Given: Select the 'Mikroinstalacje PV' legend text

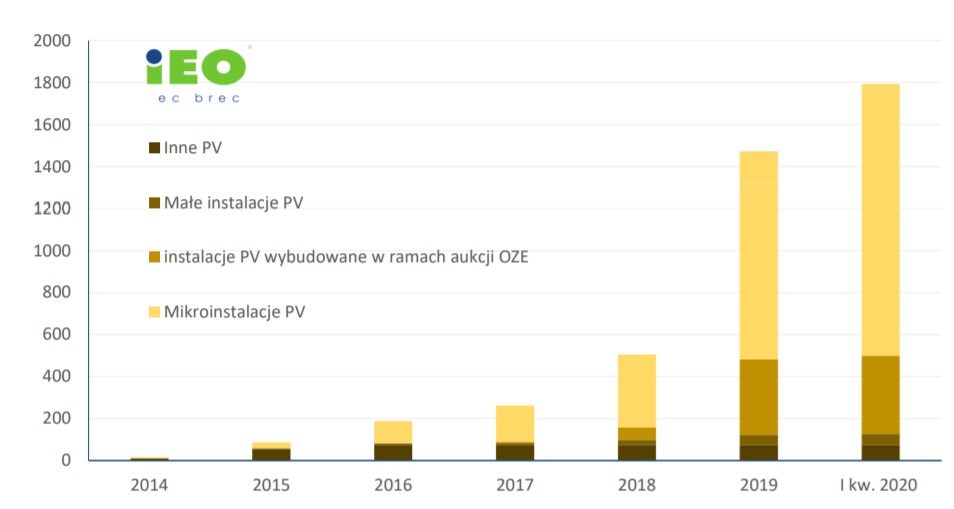Looking at the screenshot, I should [234, 312].
